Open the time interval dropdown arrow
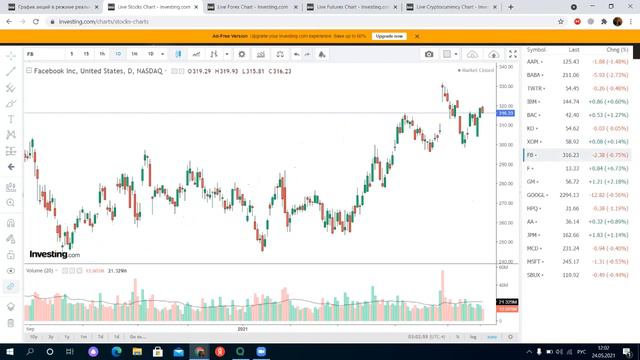The height and width of the screenshot is (360, 640). [x=162, y=54]
